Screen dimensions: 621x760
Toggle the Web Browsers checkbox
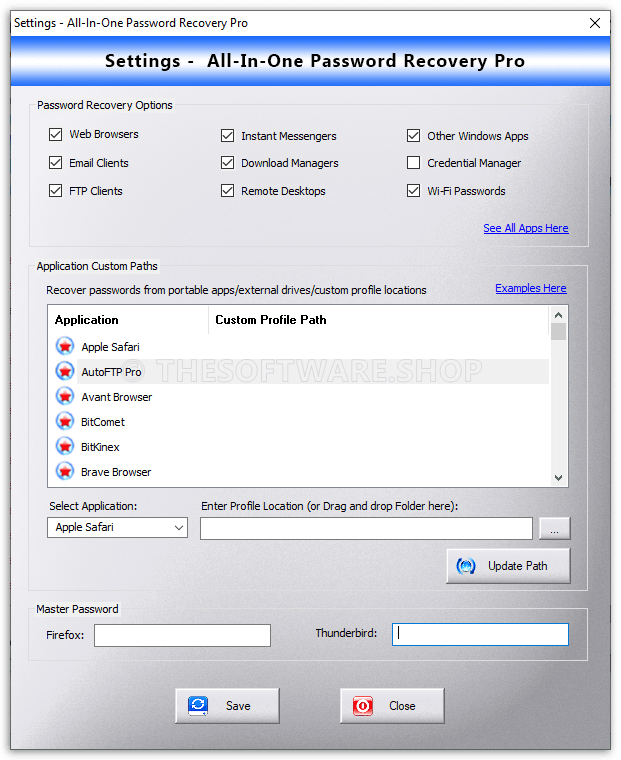click(55, 134)
